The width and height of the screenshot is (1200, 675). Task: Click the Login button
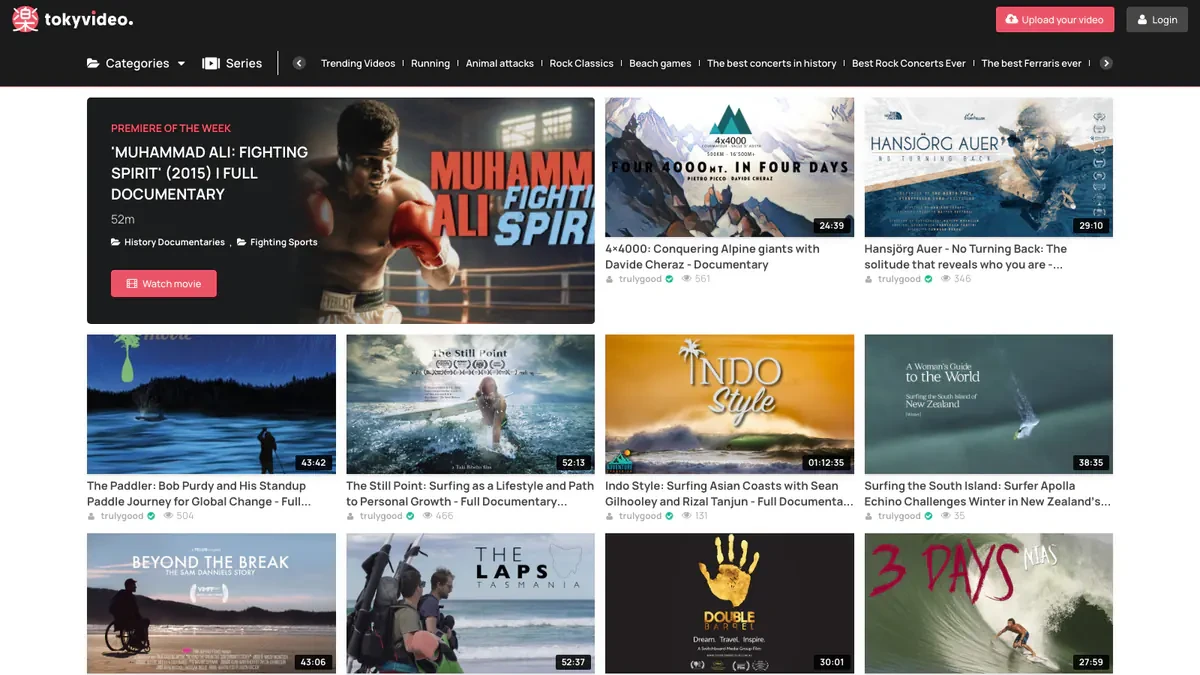click(1156, 20)
